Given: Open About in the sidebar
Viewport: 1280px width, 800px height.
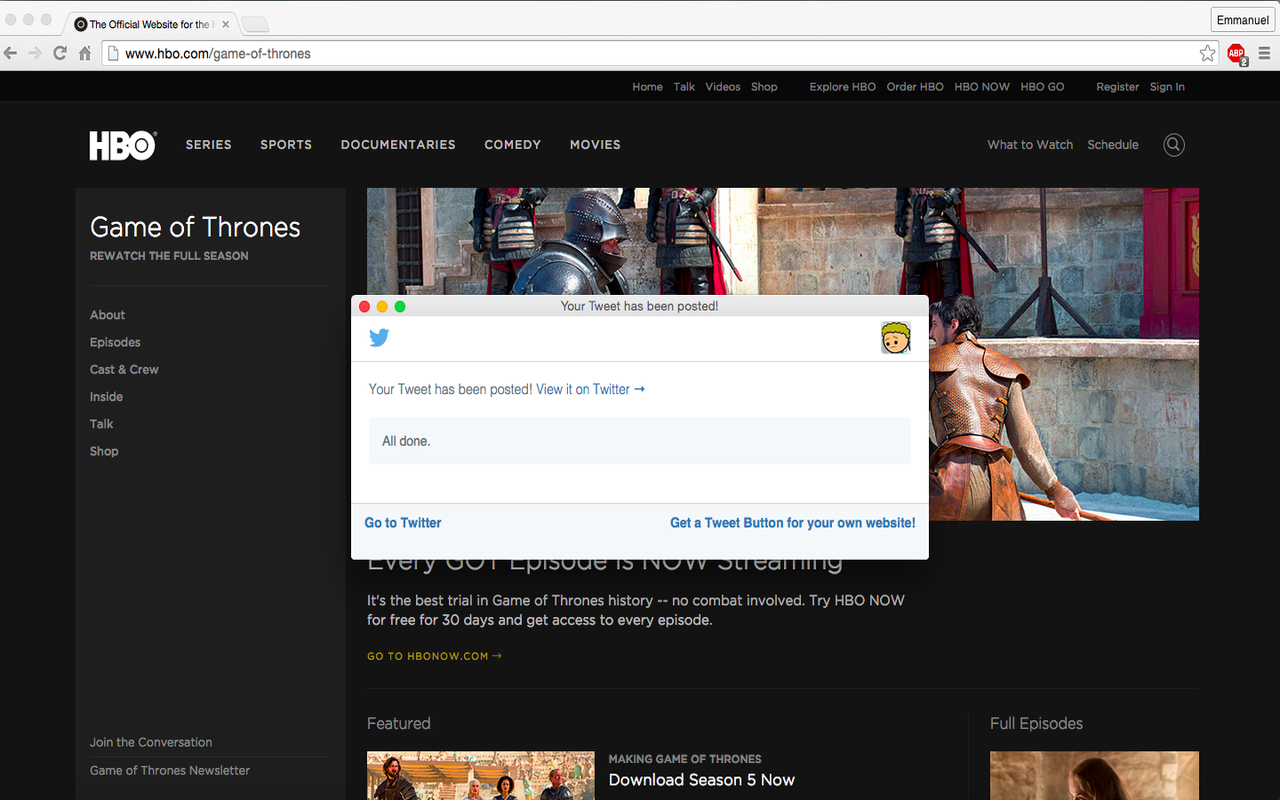Looking at the screenshot, I should click(107, 315).
